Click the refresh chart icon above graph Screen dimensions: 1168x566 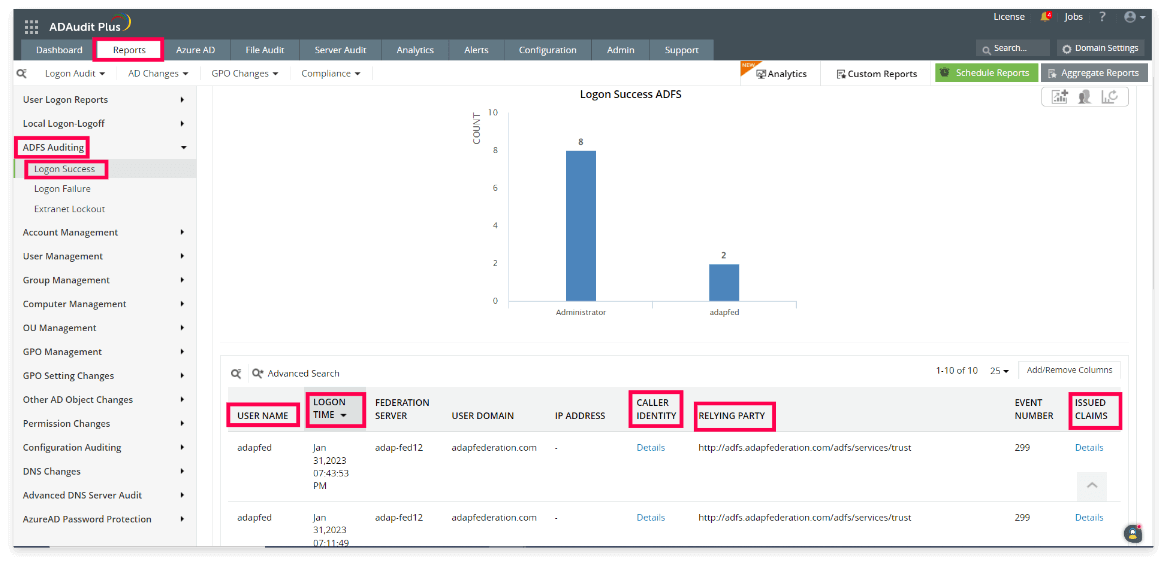click(1109, 97)
